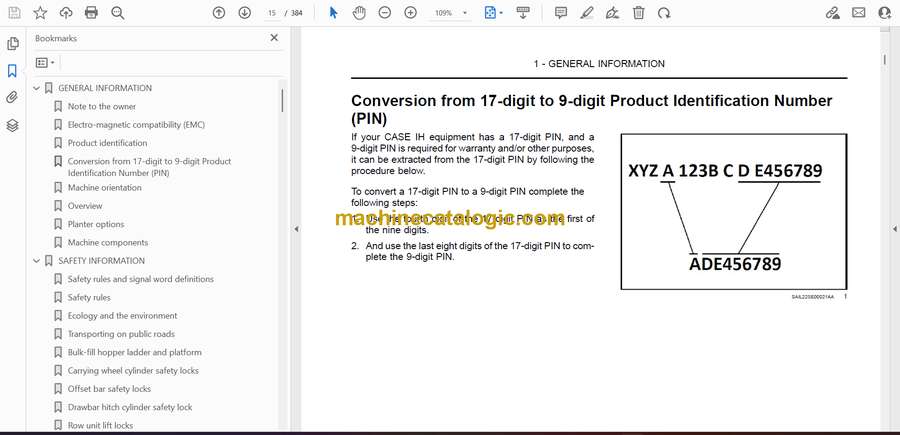Go to previous page arrow
Screen dimensions: 900x435
219,13
